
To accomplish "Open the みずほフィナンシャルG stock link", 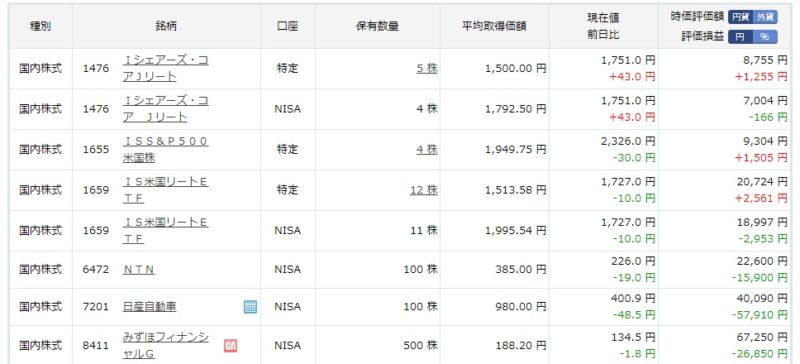I will (x=165, y=346).
